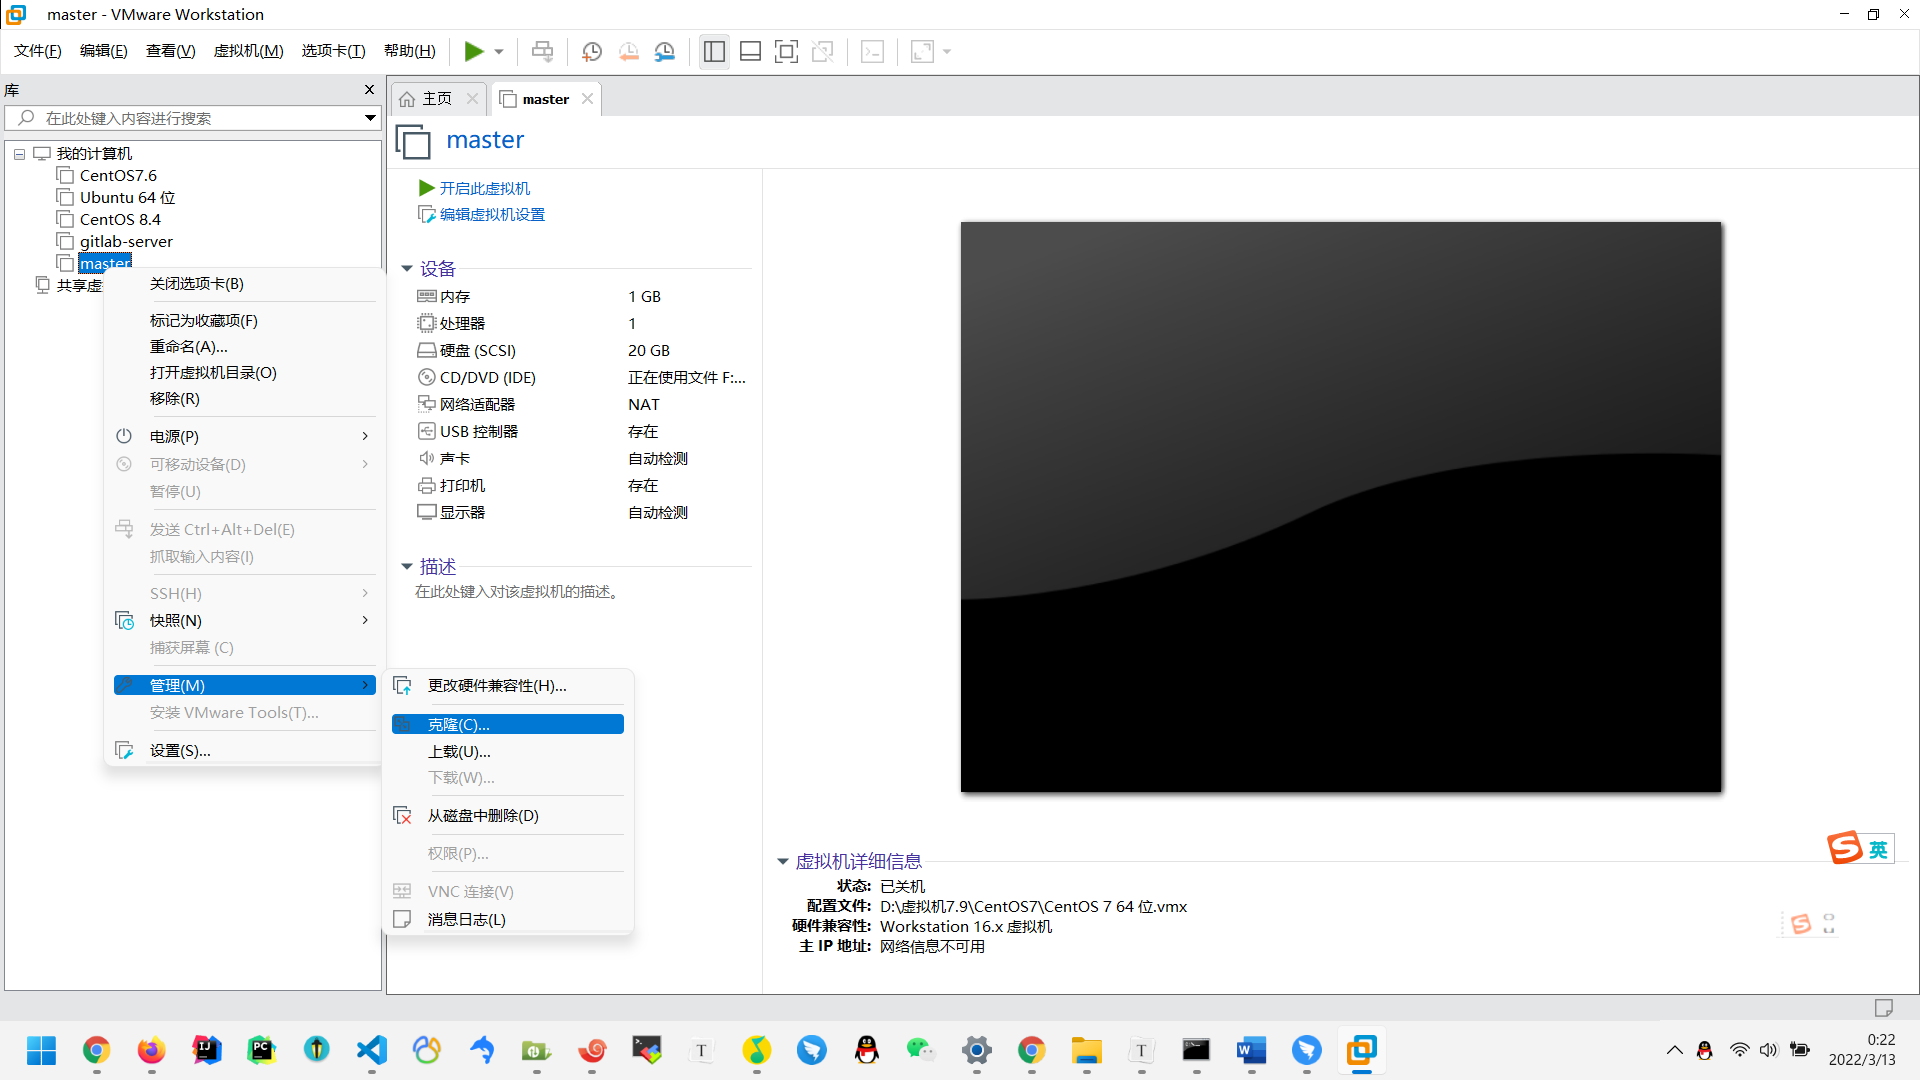The image size is (1920, 1080).
Task: Open the console view toolbar icon
Action: 873,51
